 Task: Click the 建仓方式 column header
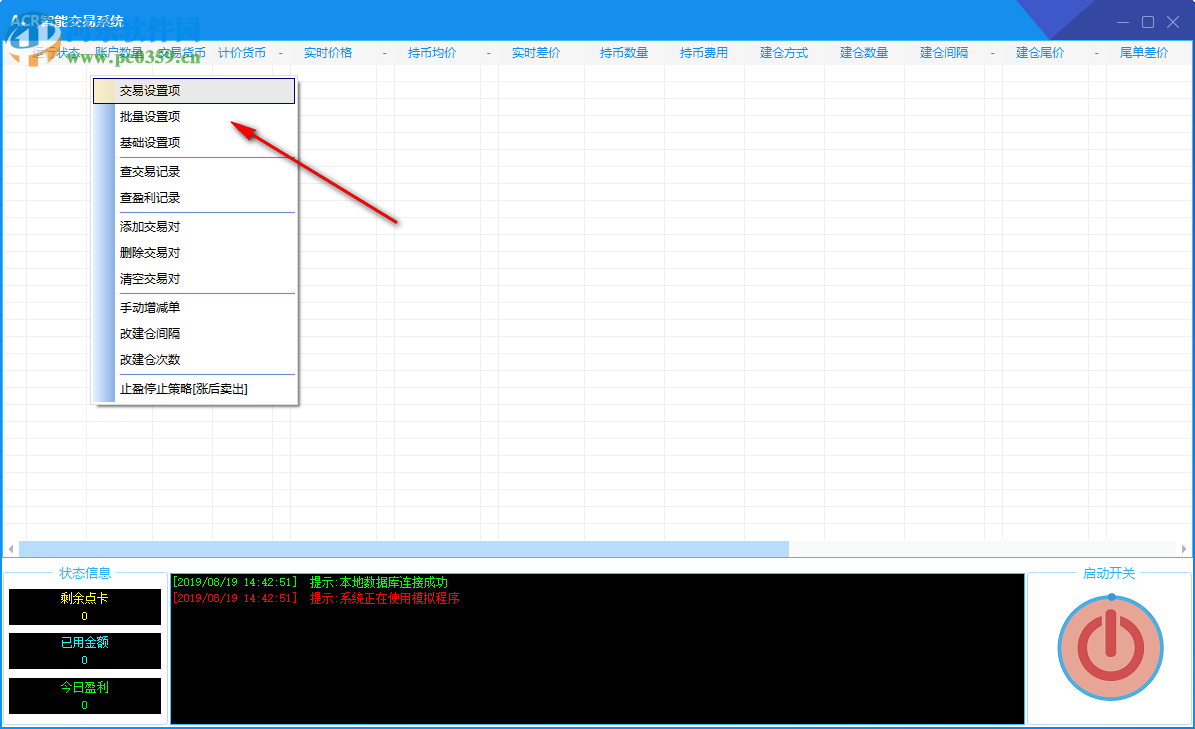pyautogui.click(x=783, y=53)
